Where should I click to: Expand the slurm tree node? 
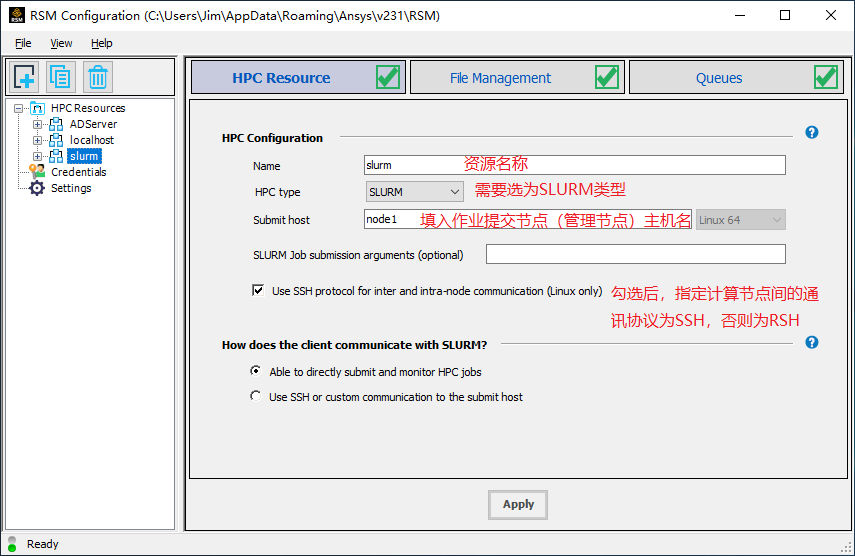point(37,156)
